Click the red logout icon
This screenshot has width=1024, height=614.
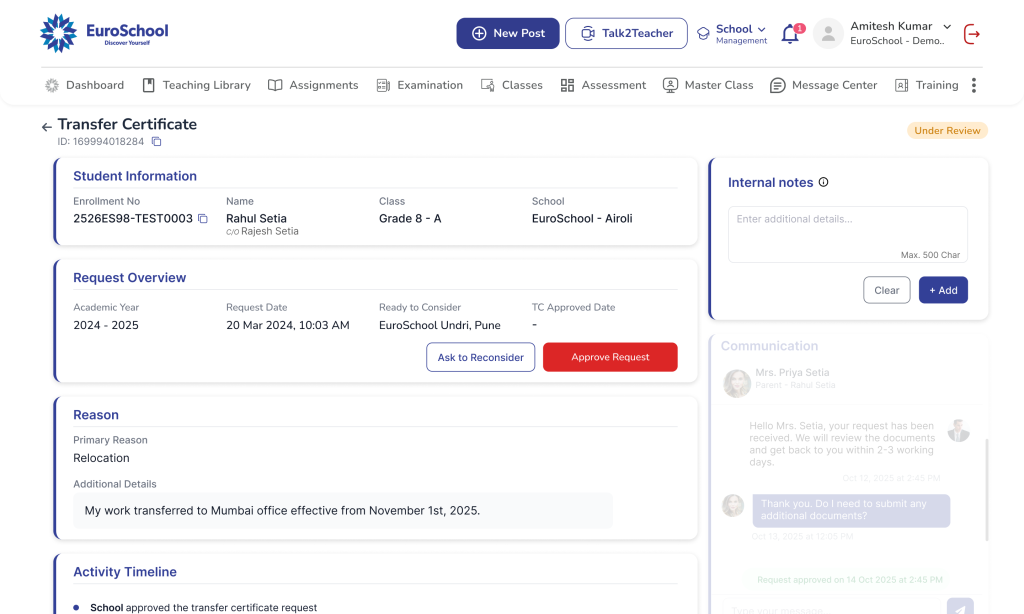pyautogui.click(x=971, y=34)
